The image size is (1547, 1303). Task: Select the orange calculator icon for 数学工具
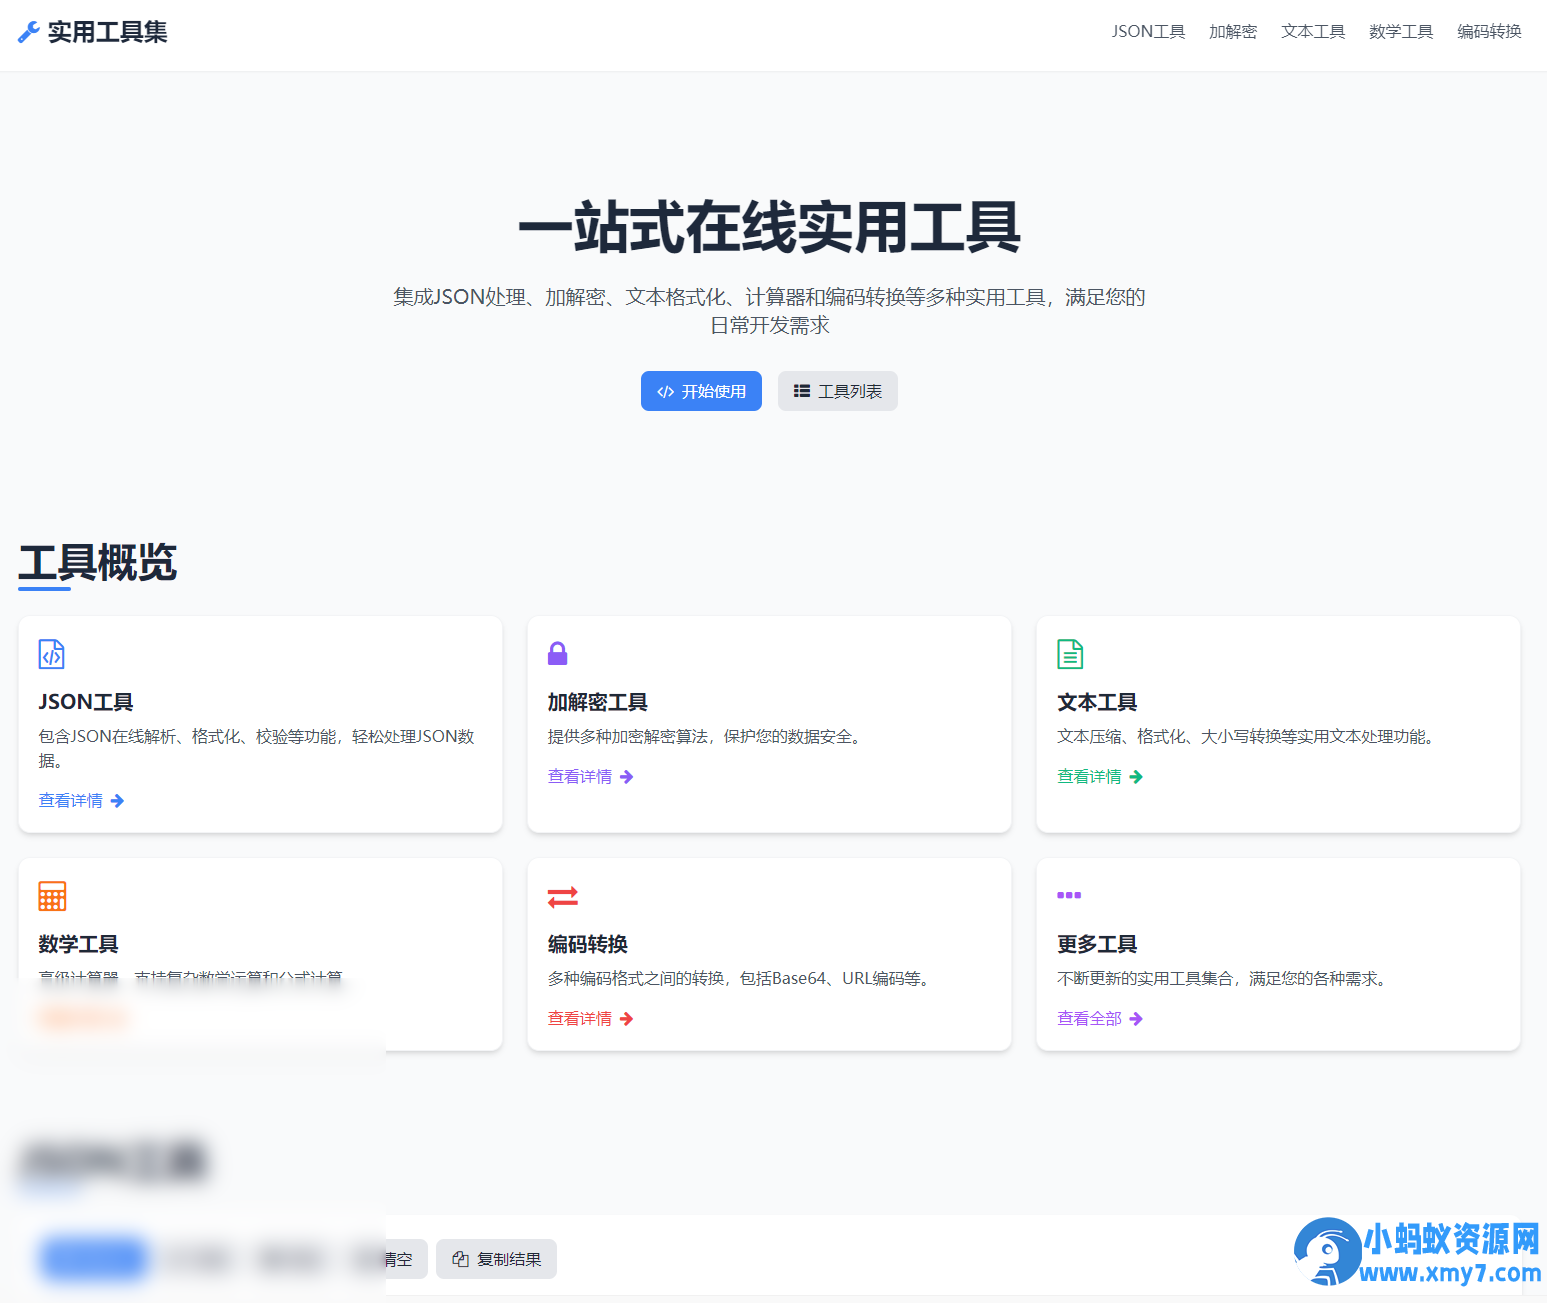51,896
